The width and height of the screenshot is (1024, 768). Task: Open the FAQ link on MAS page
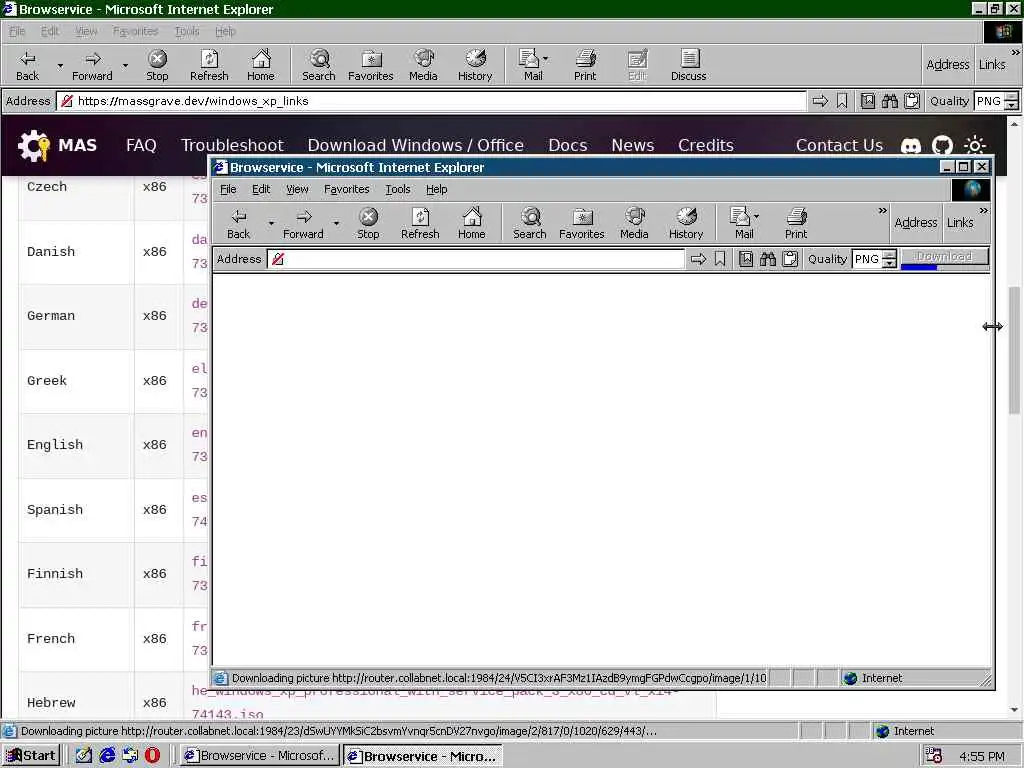pyautogui.click(x=141, y=145)
